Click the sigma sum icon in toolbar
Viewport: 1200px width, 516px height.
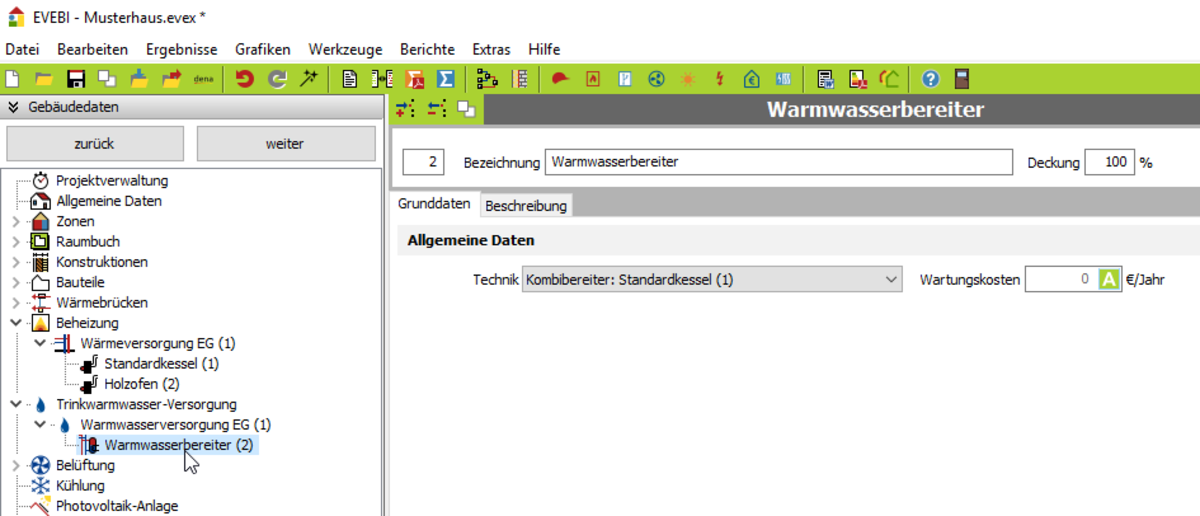pyautogui.click(x=446, y=79)
